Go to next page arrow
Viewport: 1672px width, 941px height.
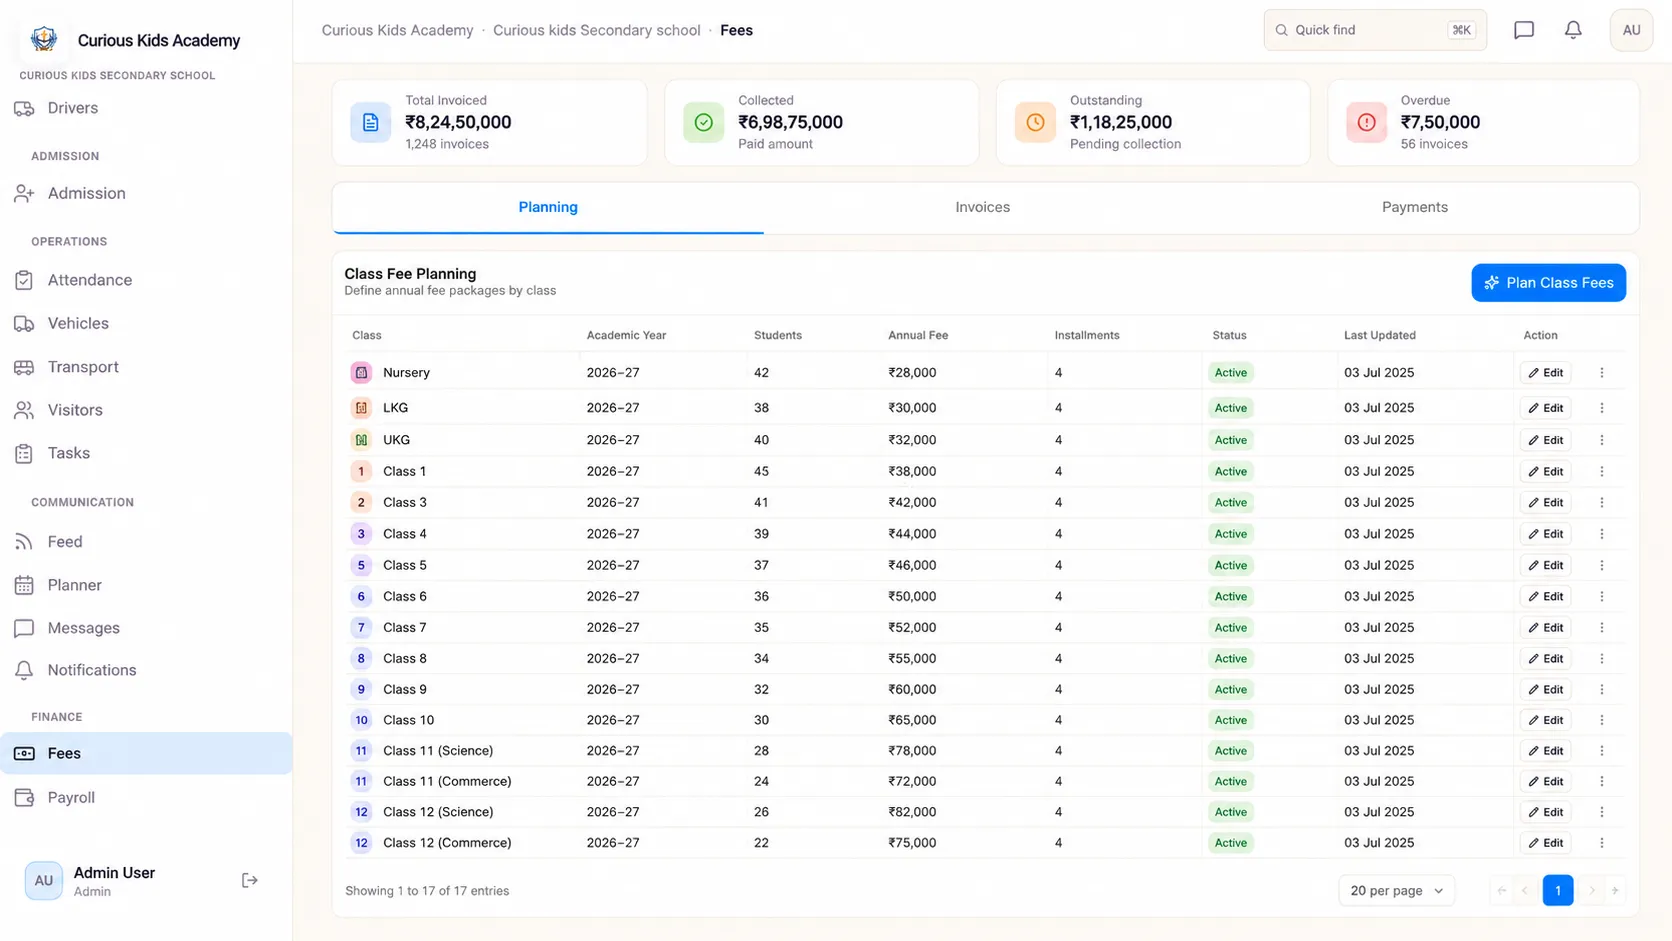point(1592,890)
